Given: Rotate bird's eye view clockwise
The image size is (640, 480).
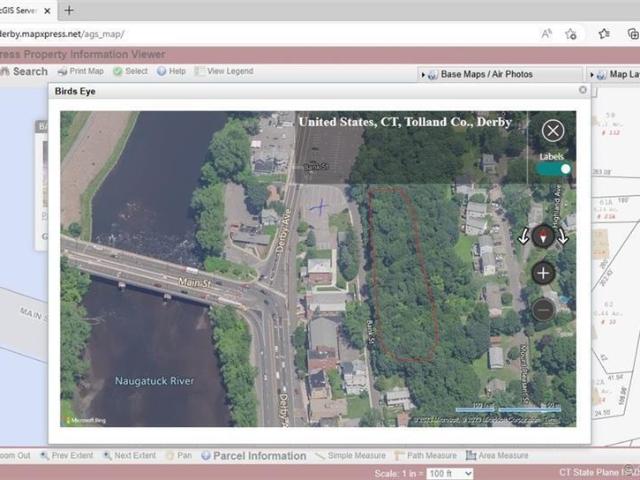Looking at the screenshot, I should (x=563, y=237).
